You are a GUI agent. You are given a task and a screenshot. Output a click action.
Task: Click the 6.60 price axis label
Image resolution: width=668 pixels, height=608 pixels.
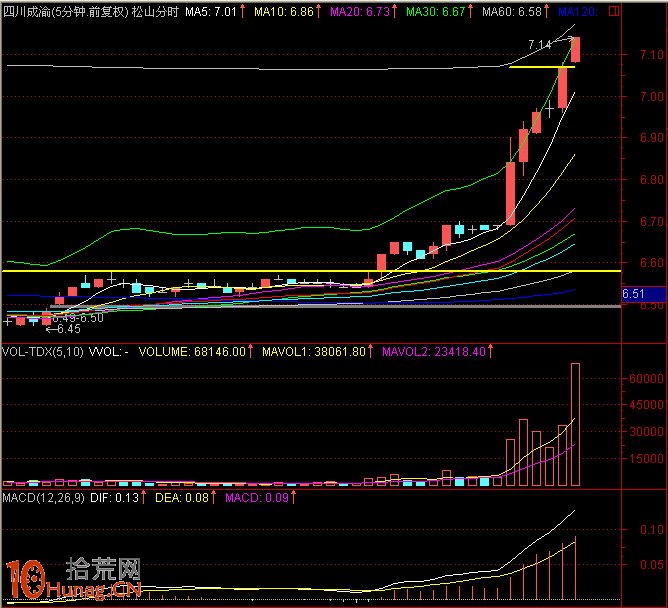652,262
